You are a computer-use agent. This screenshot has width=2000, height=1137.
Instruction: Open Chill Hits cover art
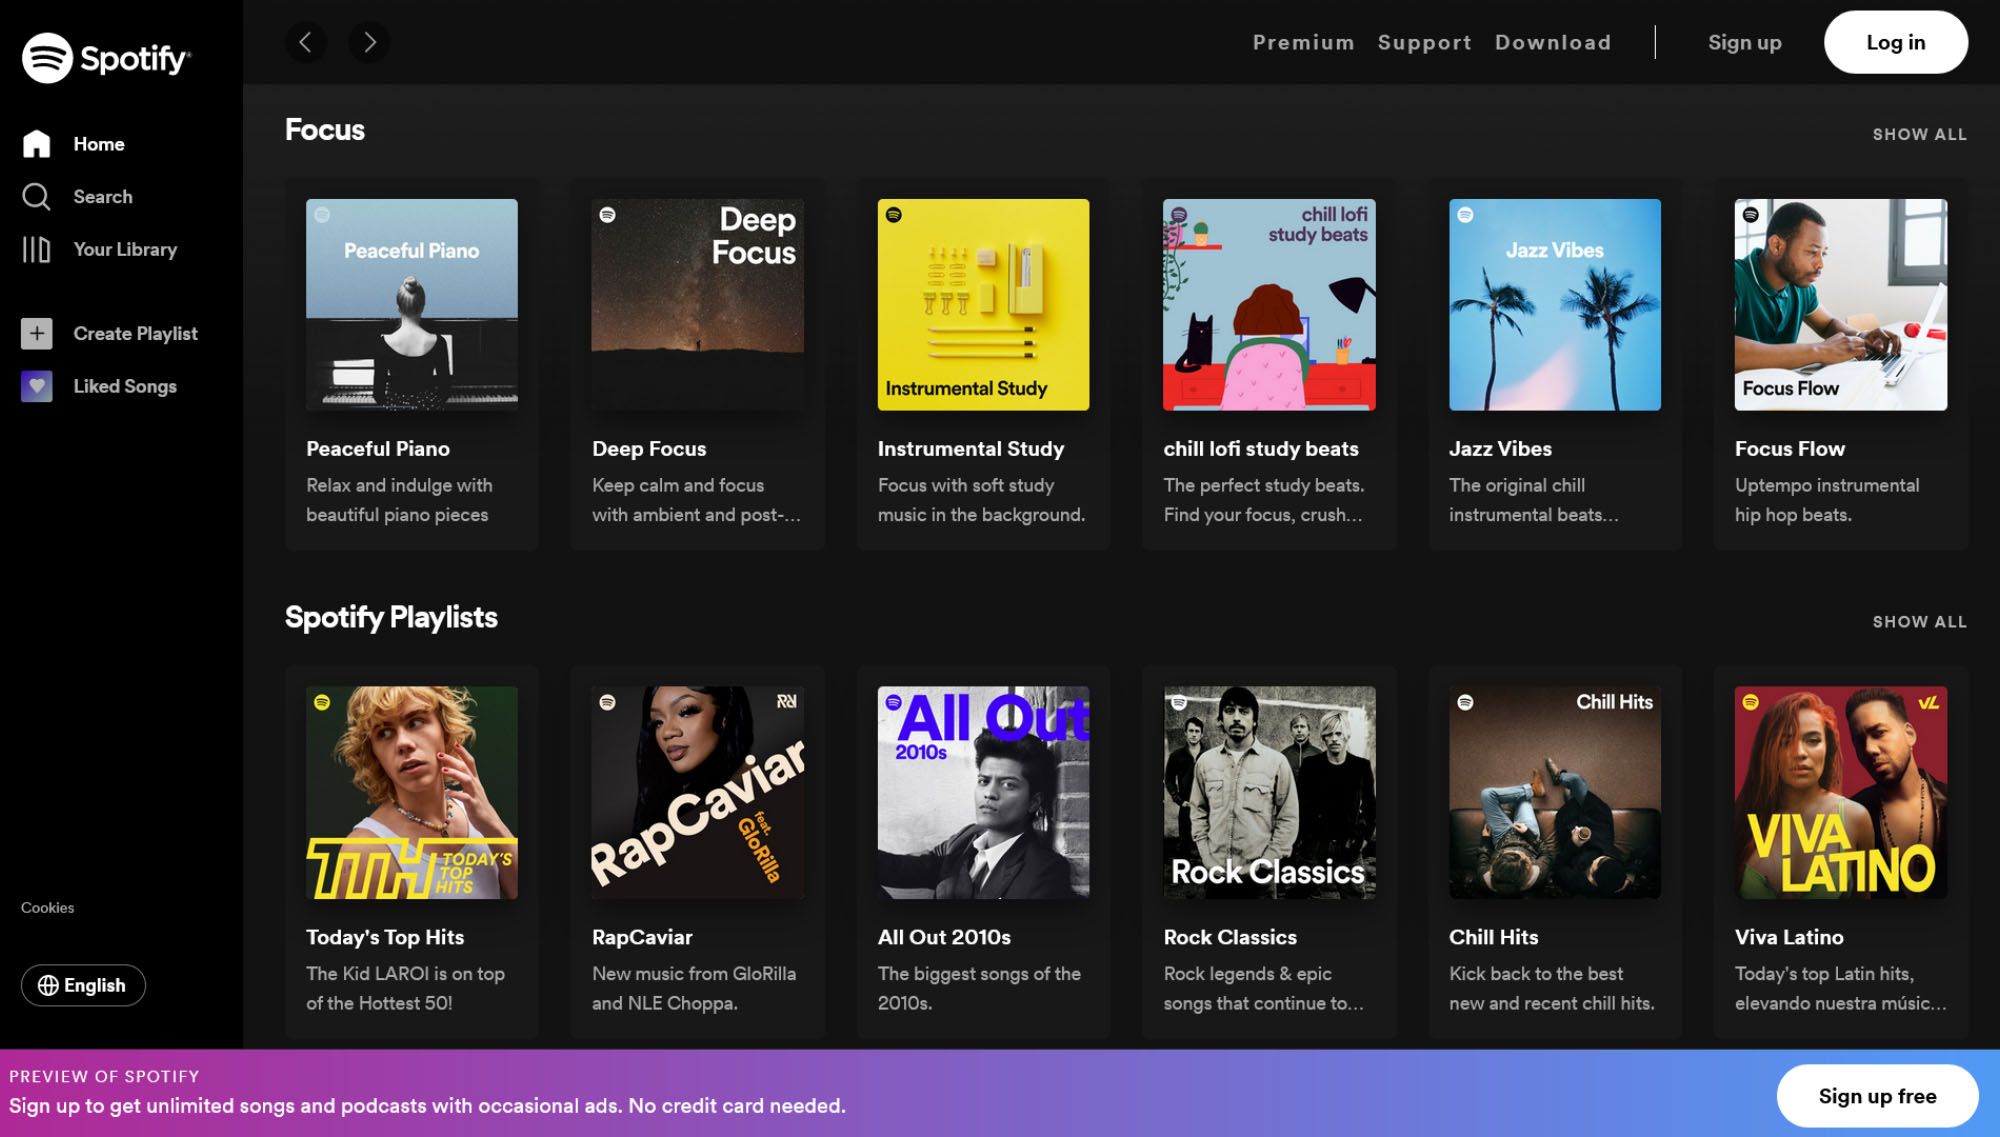point(1555,792)
